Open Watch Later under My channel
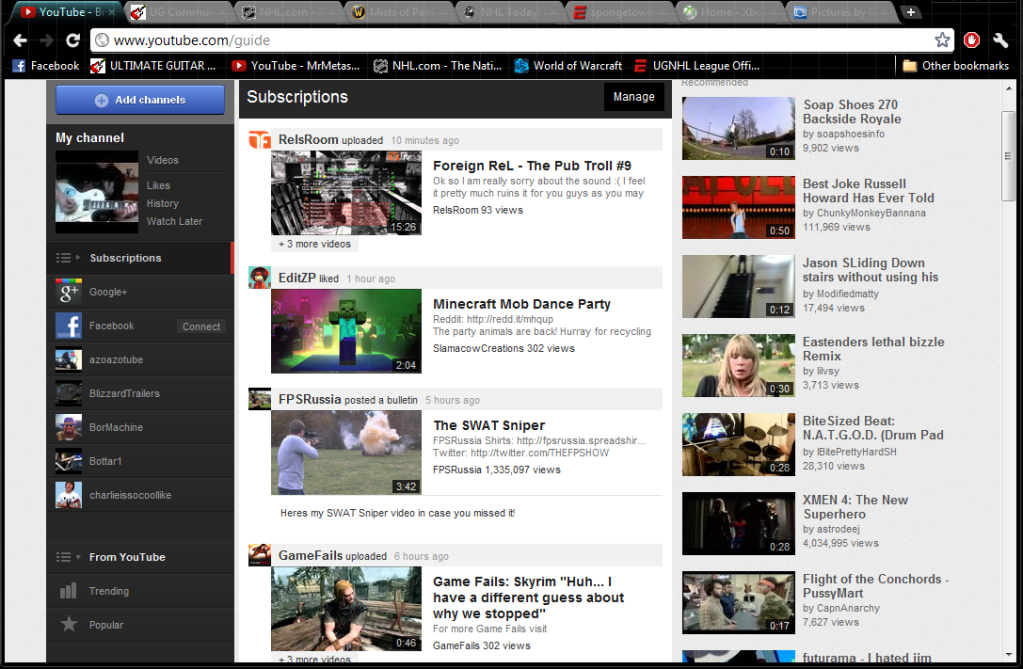 click(174, 221)
